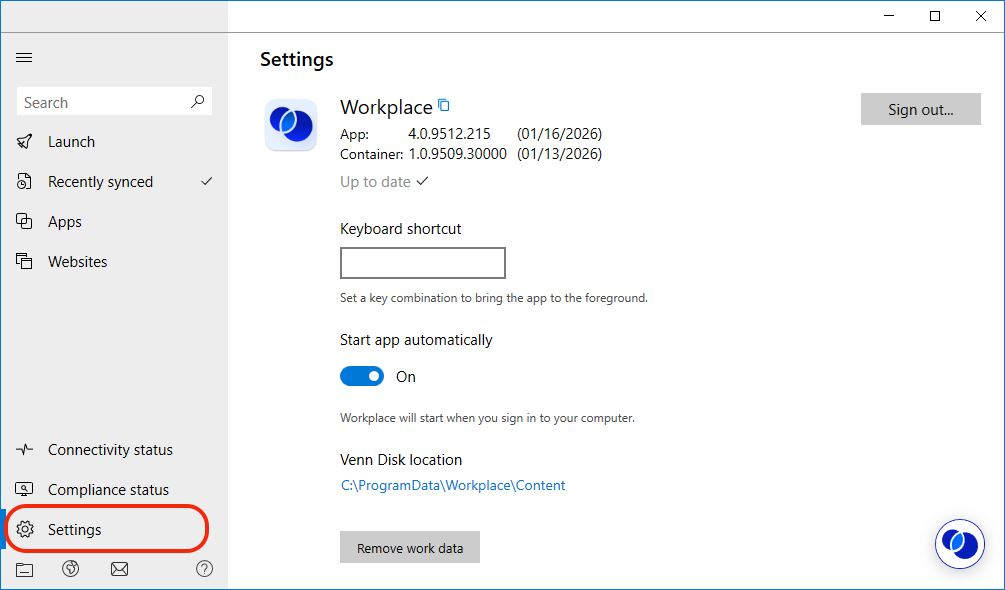
Task: Focus the Keyboard shortcut input box
Action: click(423, 263)
